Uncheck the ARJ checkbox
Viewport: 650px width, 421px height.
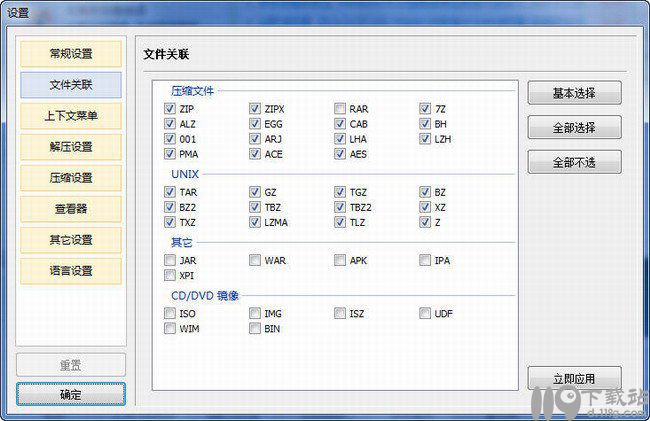pos(255,139)
